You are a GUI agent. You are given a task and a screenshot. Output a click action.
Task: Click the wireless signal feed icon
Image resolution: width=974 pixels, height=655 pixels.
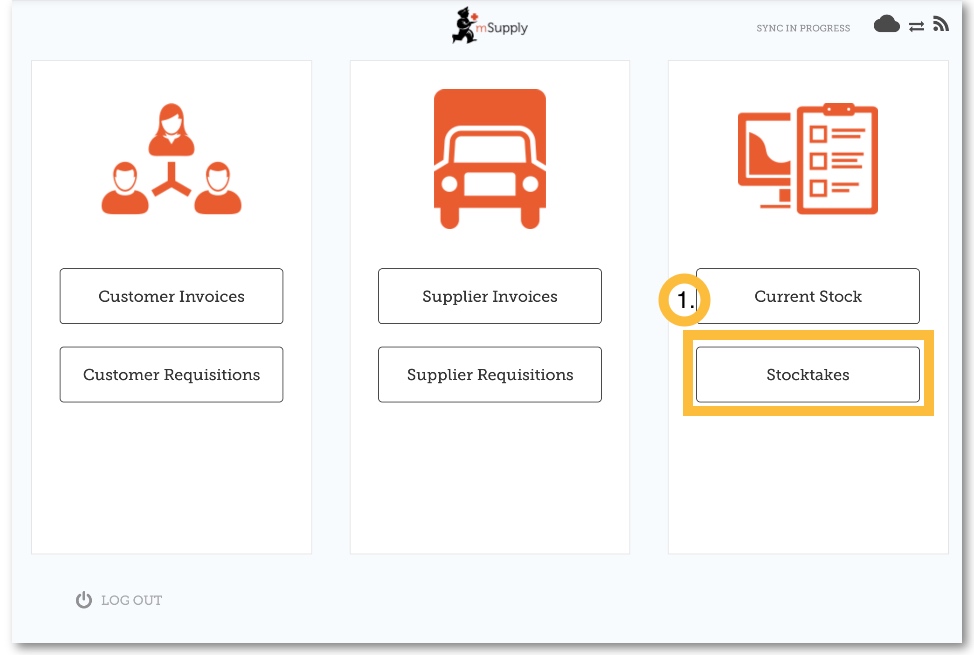pyautogui.click(x=940, y=25)
